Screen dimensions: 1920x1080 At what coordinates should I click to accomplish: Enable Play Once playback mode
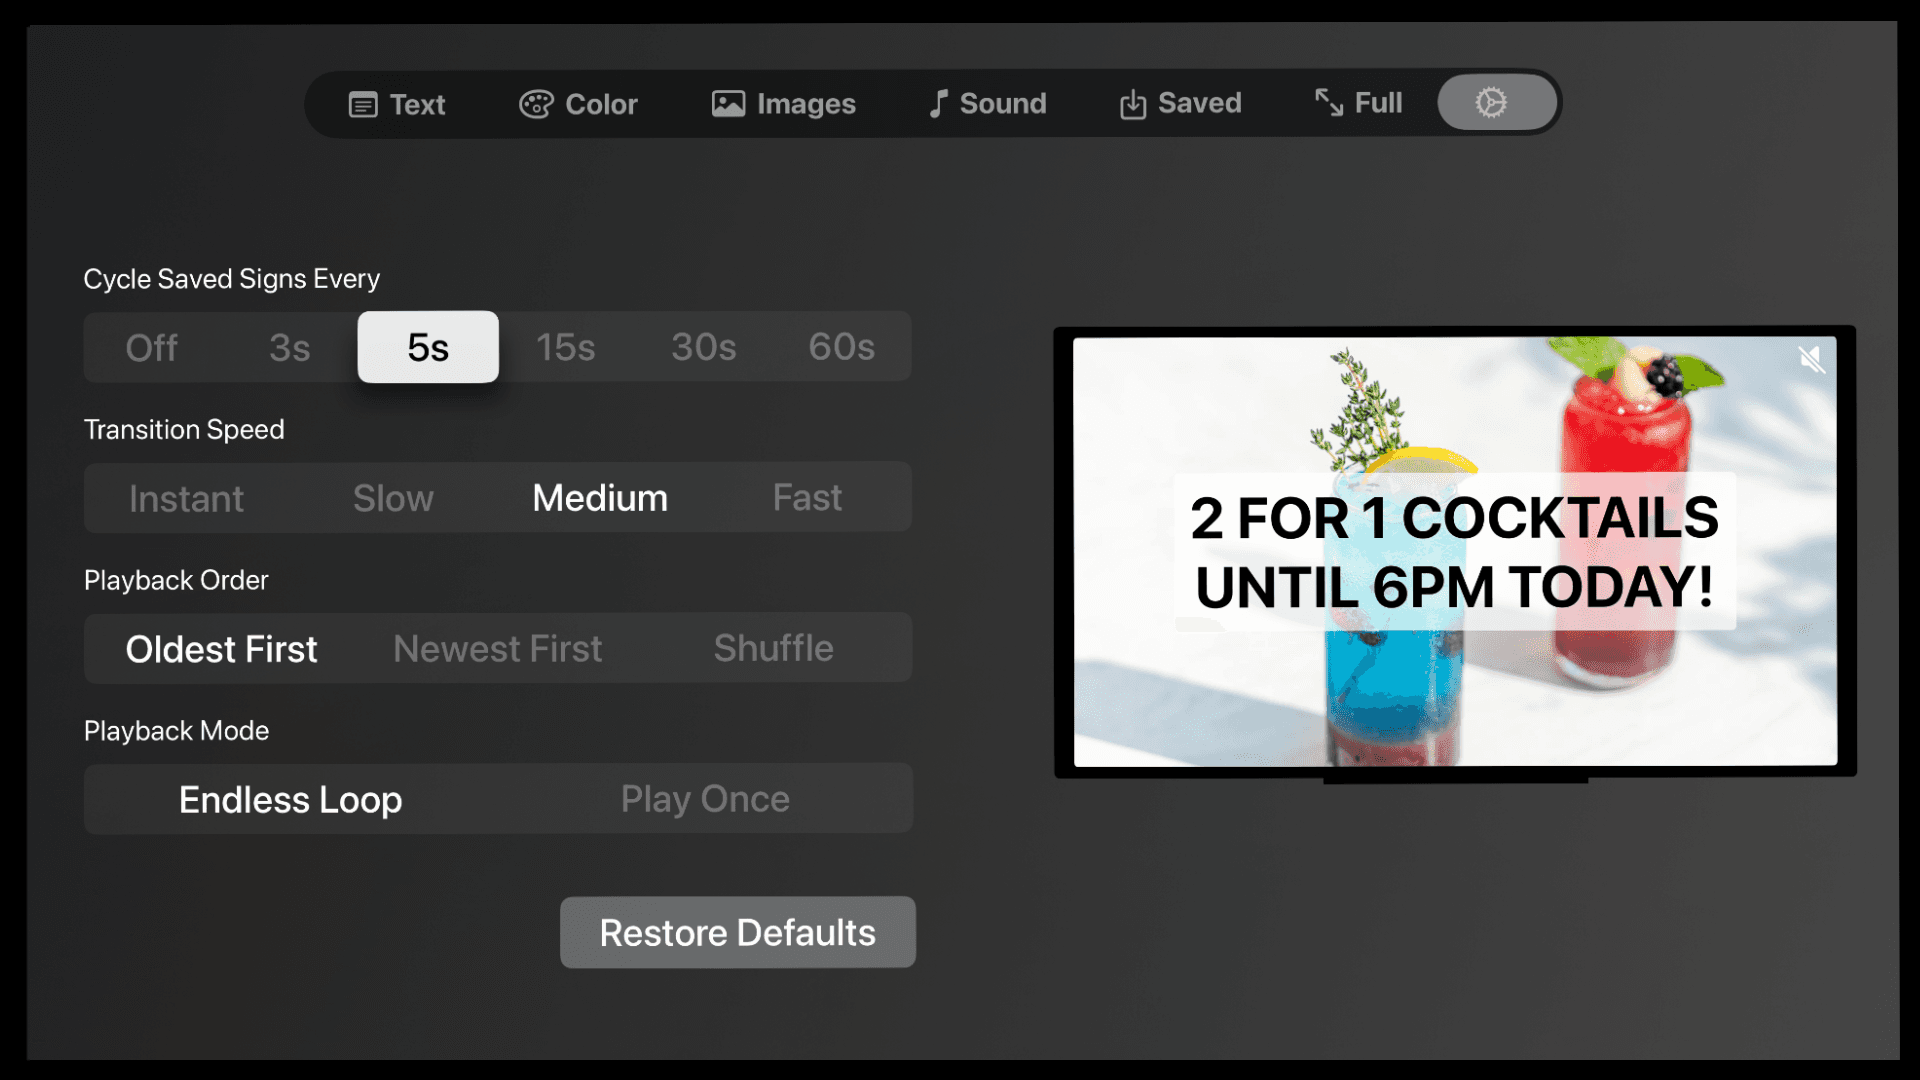tap(704, 798)
